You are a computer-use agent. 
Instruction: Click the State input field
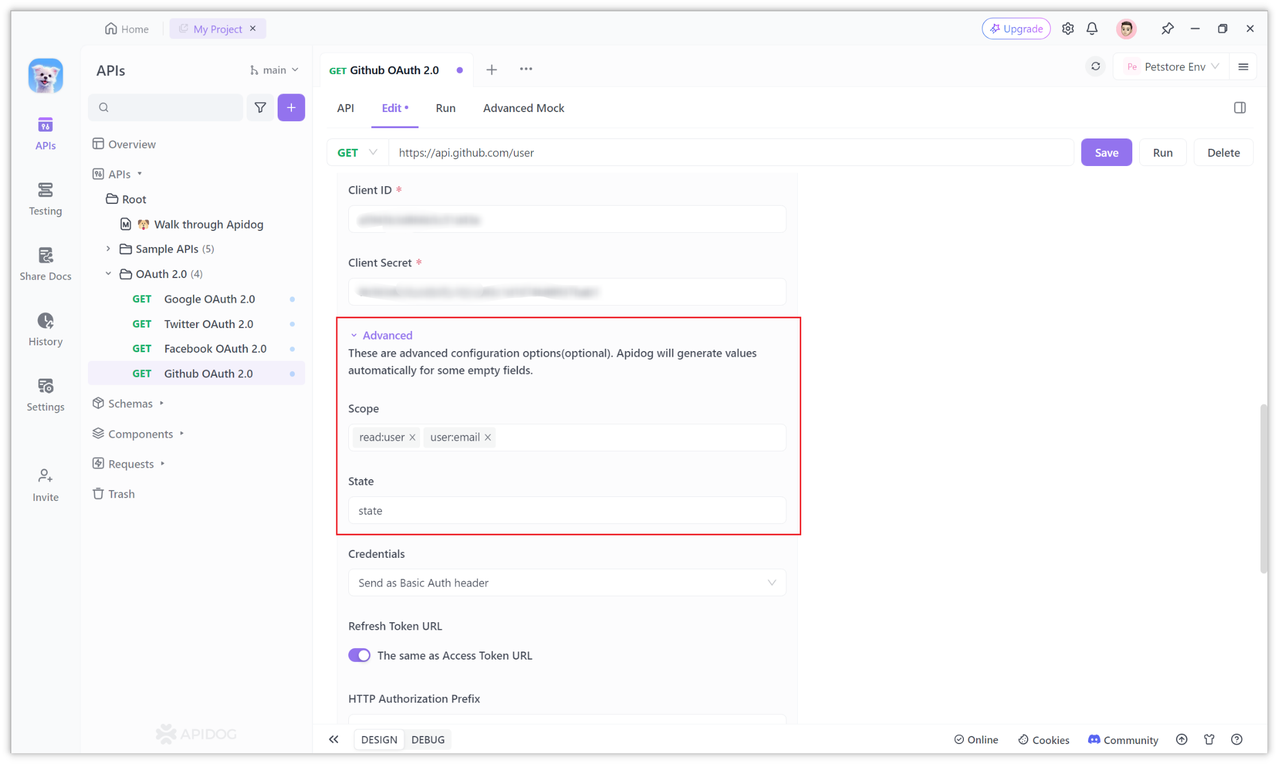click(x=567, y=511)
